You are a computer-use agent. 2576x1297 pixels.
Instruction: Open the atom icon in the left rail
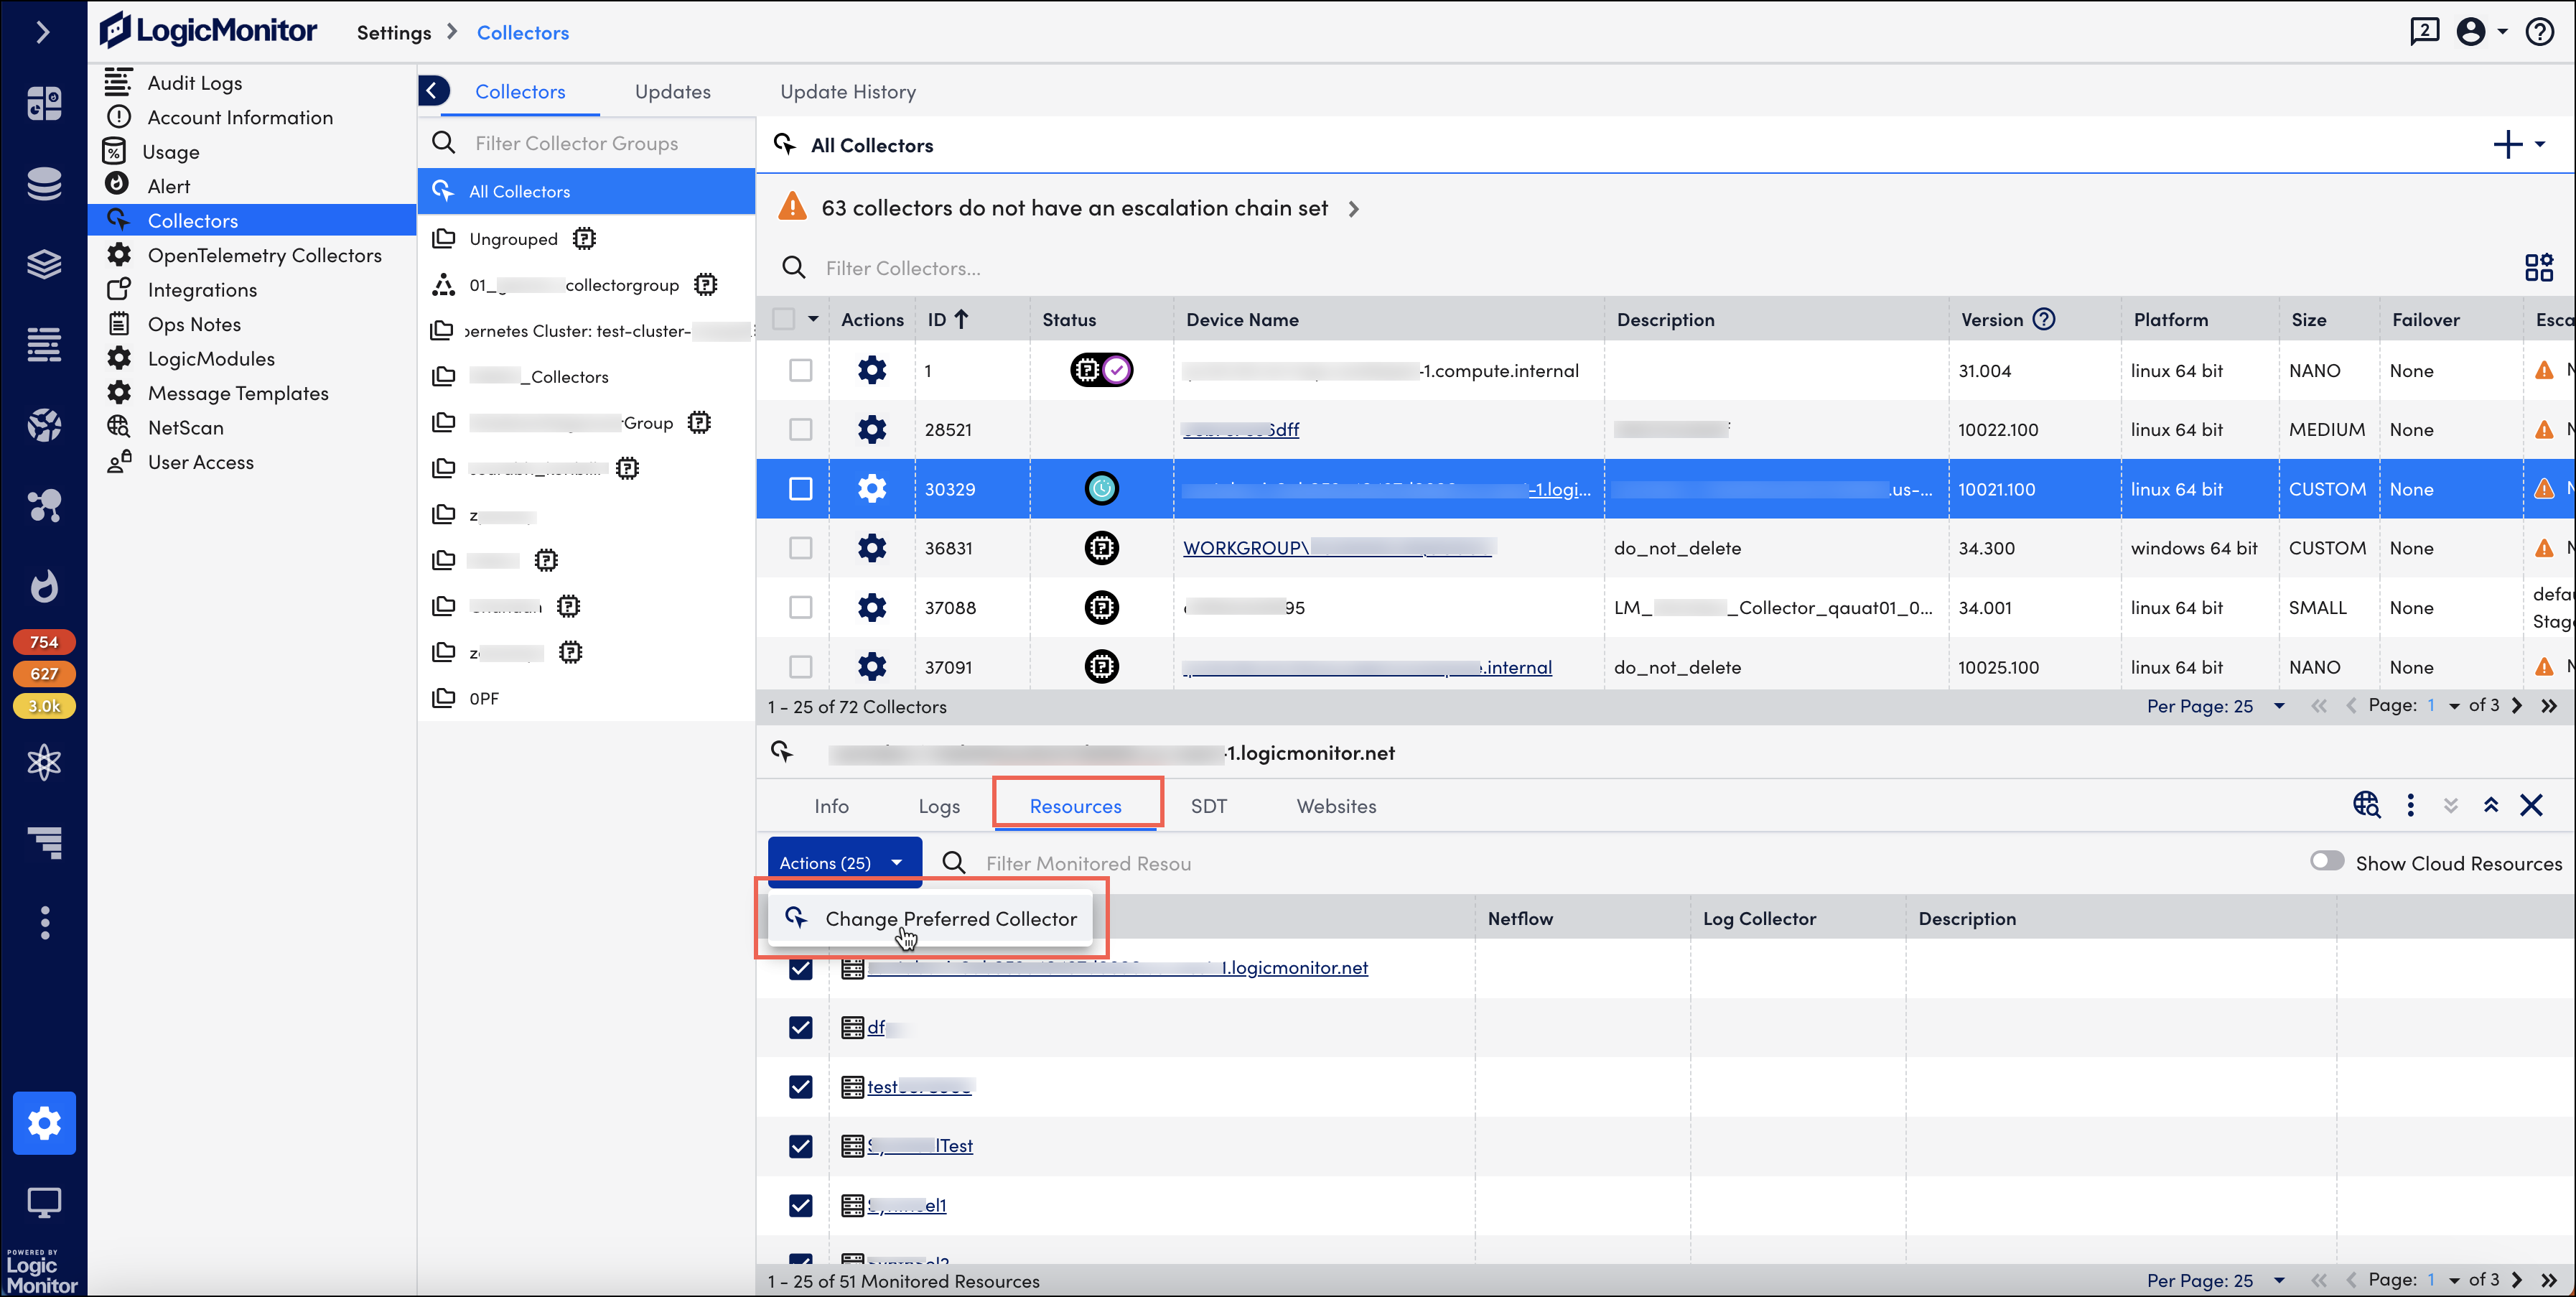(x=44, y=763)
